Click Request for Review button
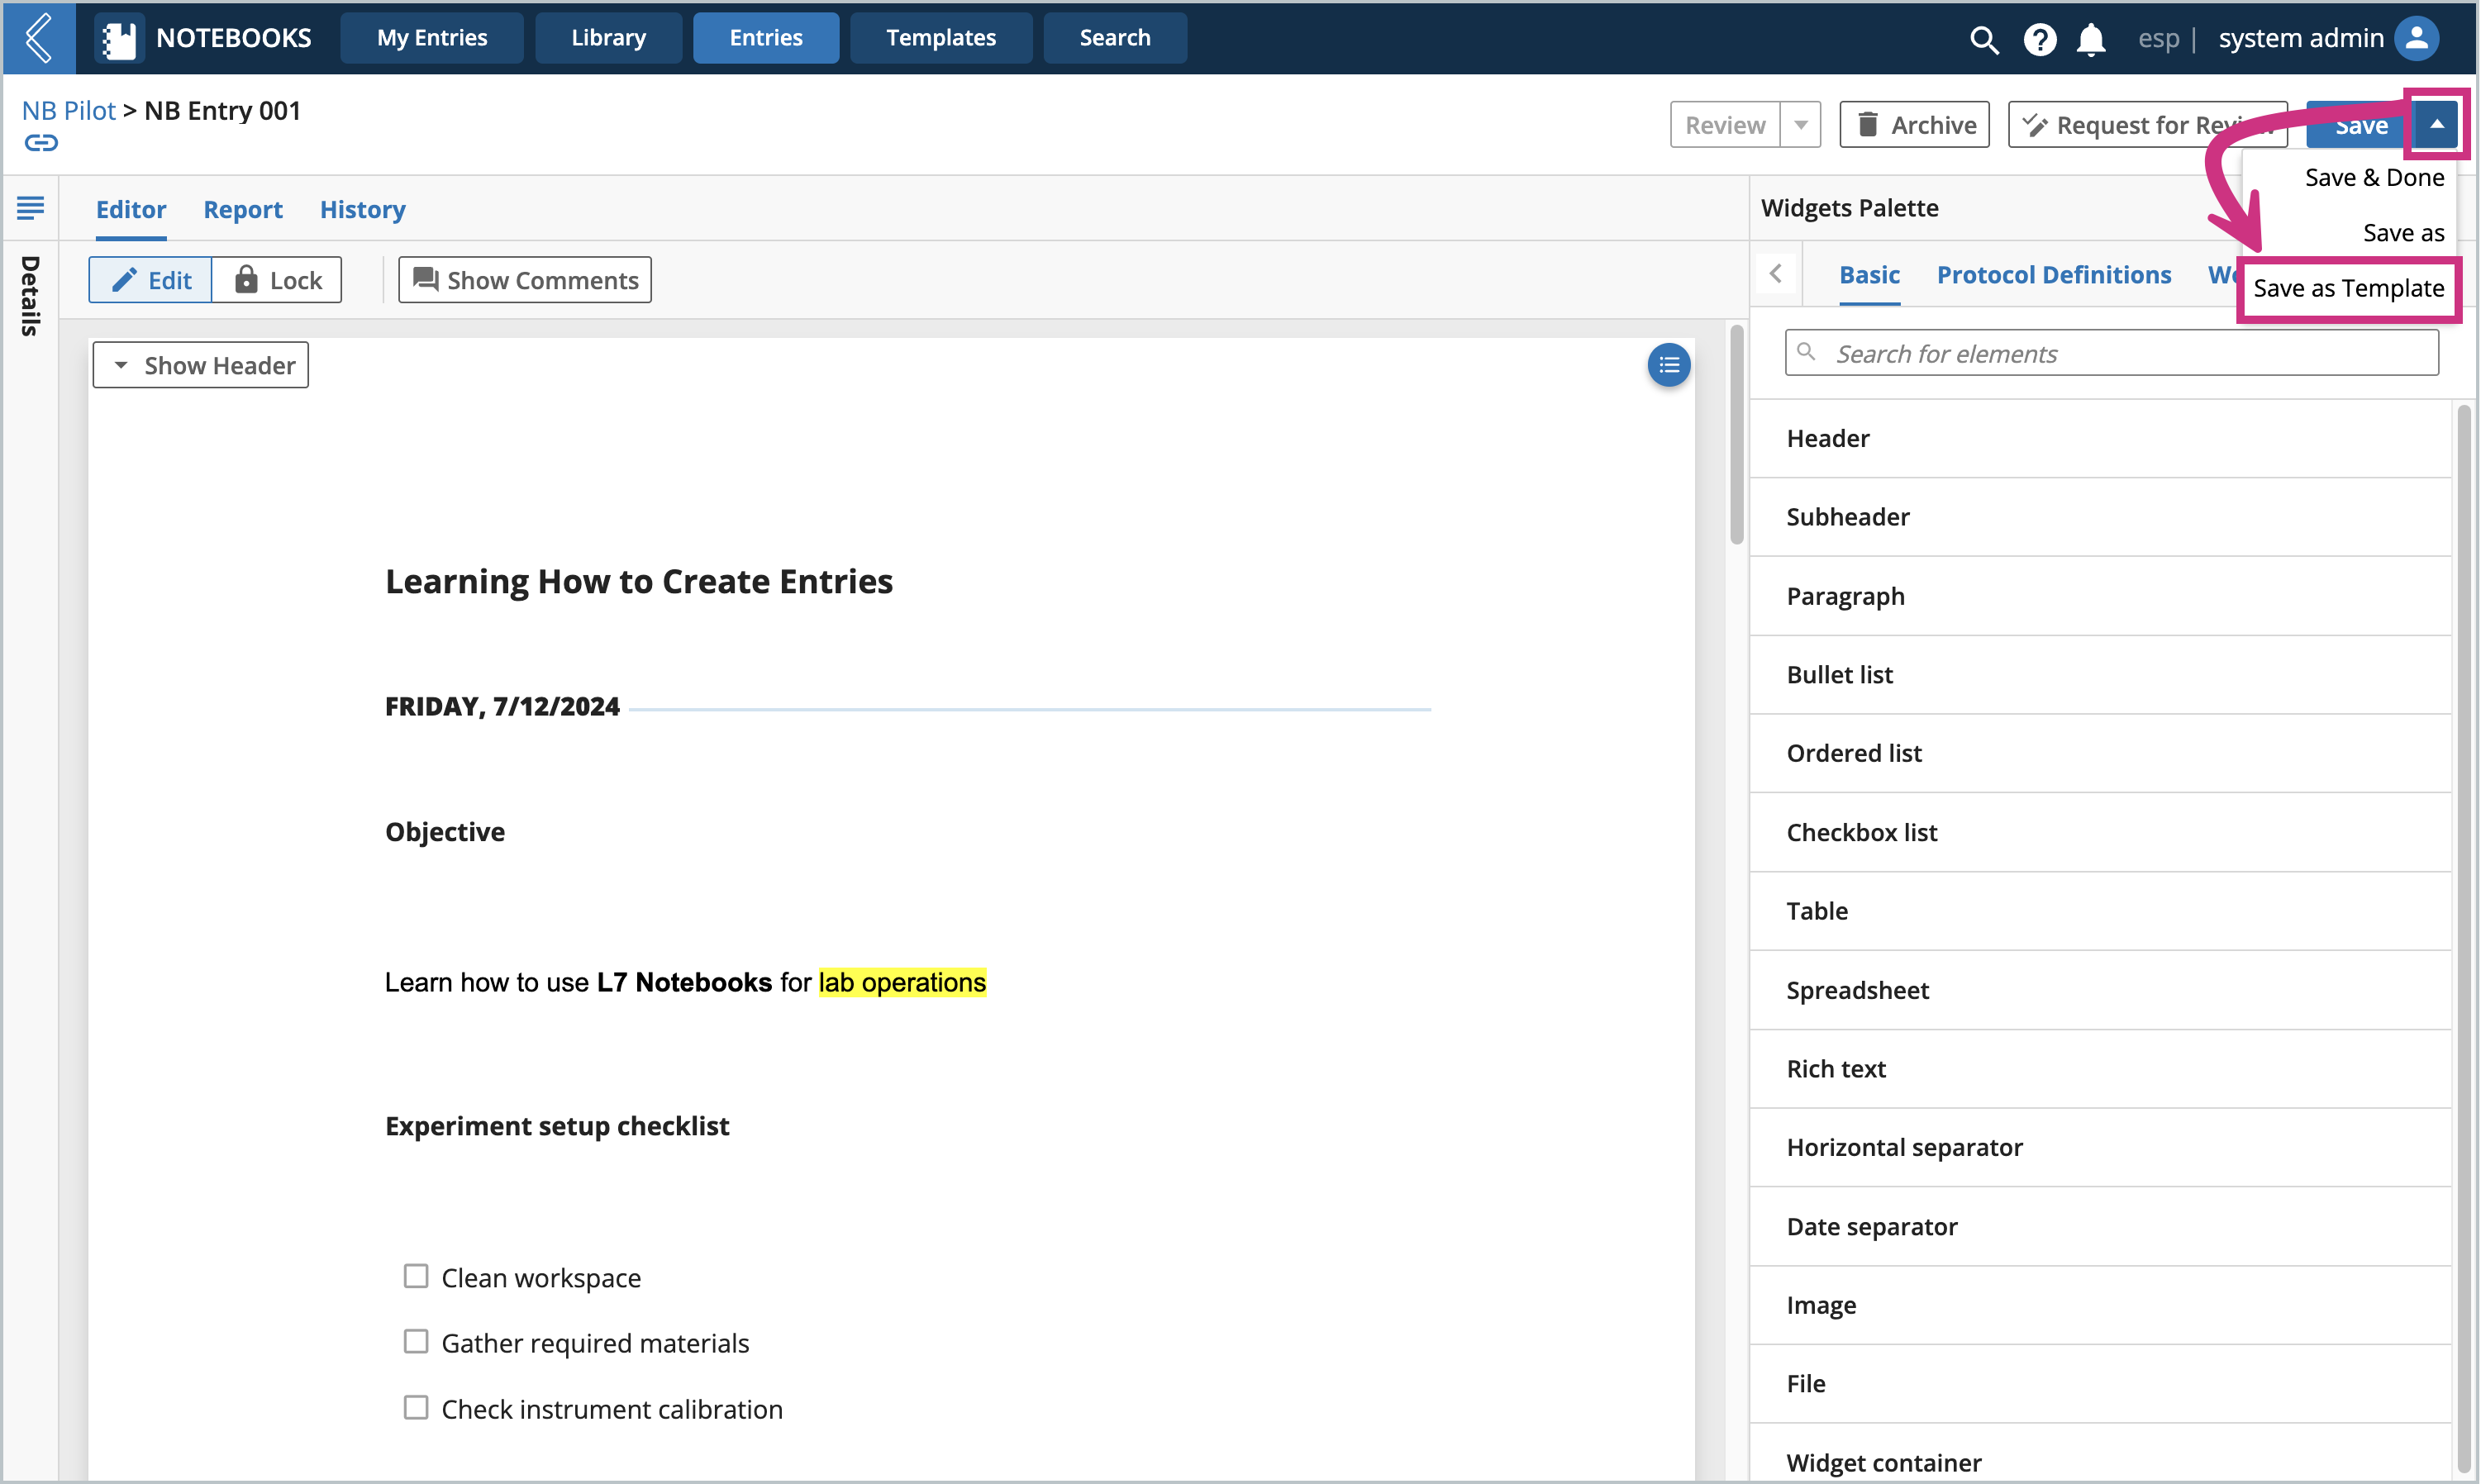The image size is (2481, 1484). (2146, 125)
